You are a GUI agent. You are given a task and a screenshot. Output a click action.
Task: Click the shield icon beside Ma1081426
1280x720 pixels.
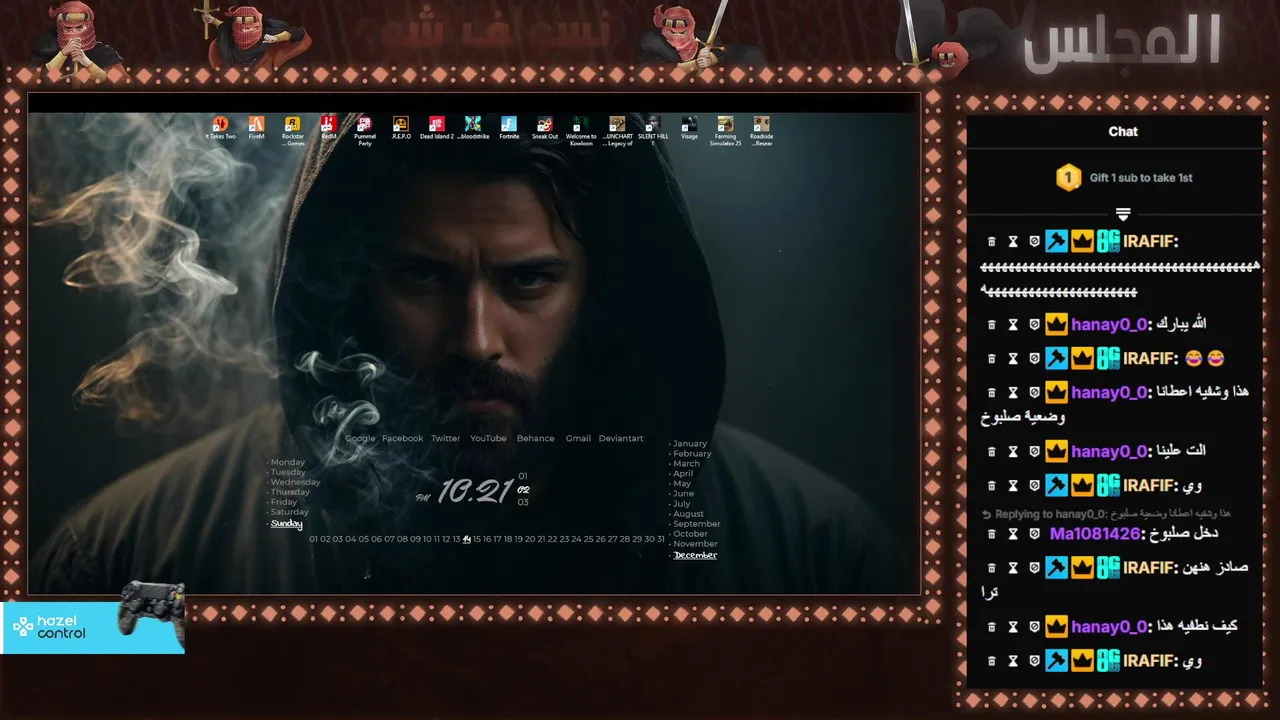point(1034,534)
